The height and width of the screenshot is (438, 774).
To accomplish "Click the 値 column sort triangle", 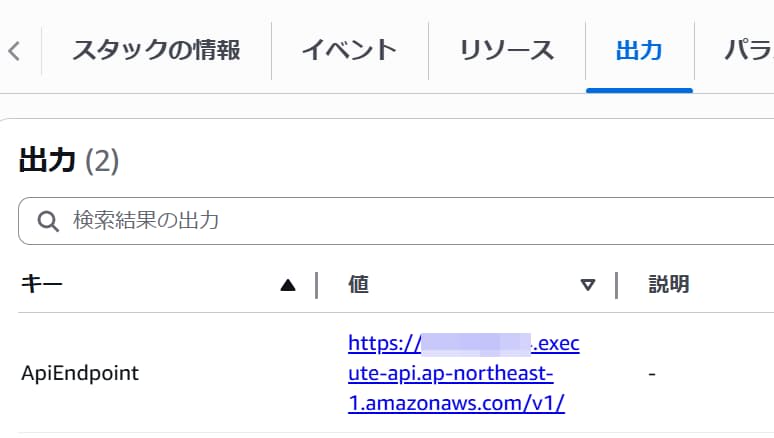I will click(x=588, y=285).
